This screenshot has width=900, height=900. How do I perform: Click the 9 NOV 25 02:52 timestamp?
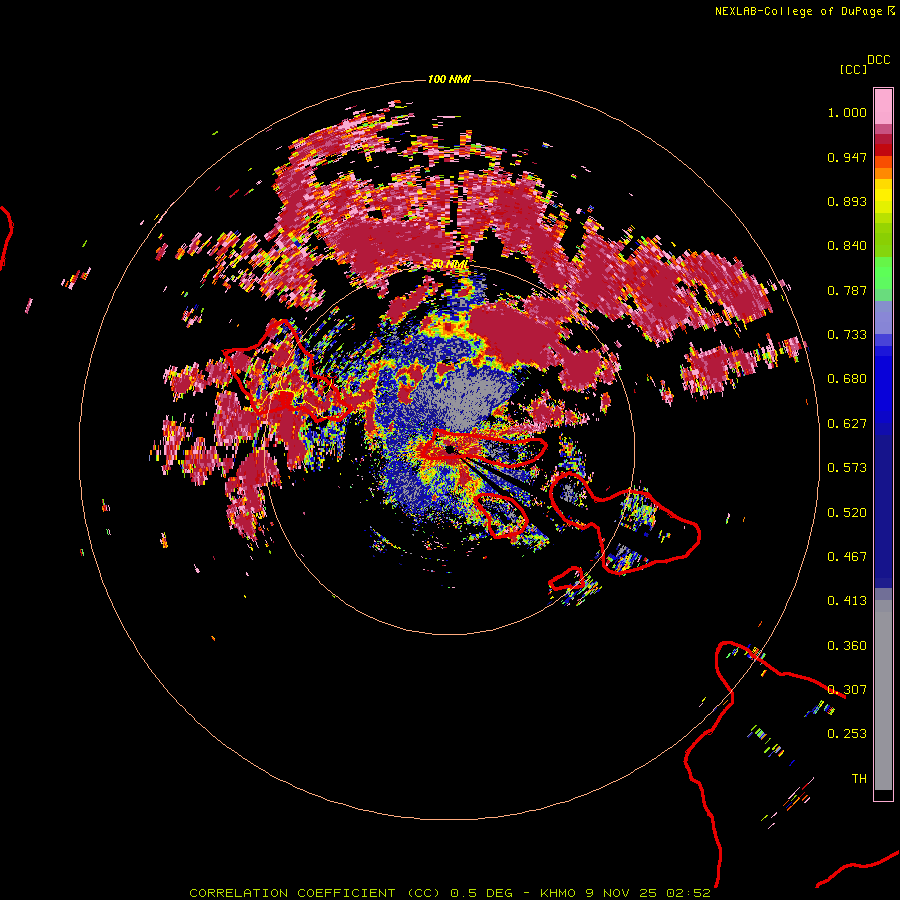coord(648,893)
